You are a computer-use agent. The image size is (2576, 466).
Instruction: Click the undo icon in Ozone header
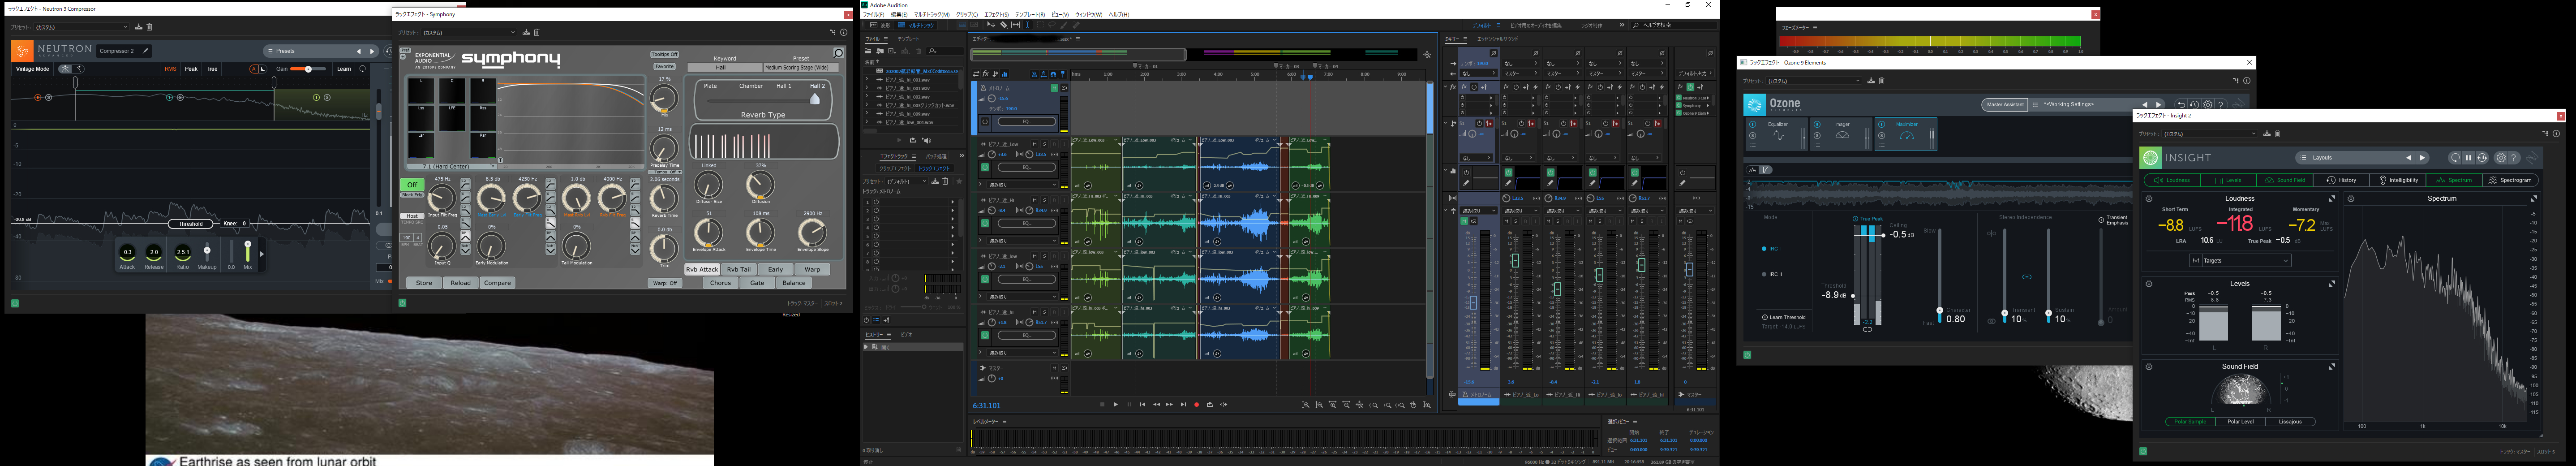pos(2181,104)
